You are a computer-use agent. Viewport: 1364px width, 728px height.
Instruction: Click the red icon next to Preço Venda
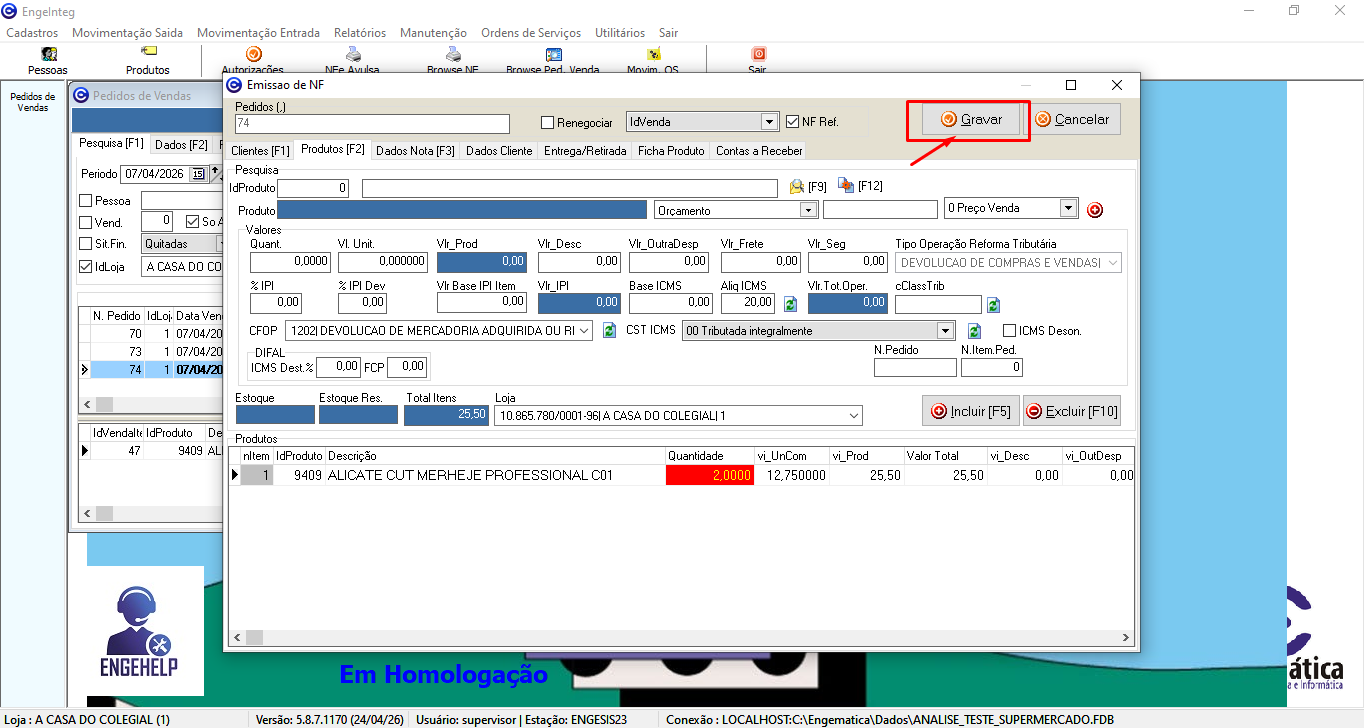pos(1094,210)
